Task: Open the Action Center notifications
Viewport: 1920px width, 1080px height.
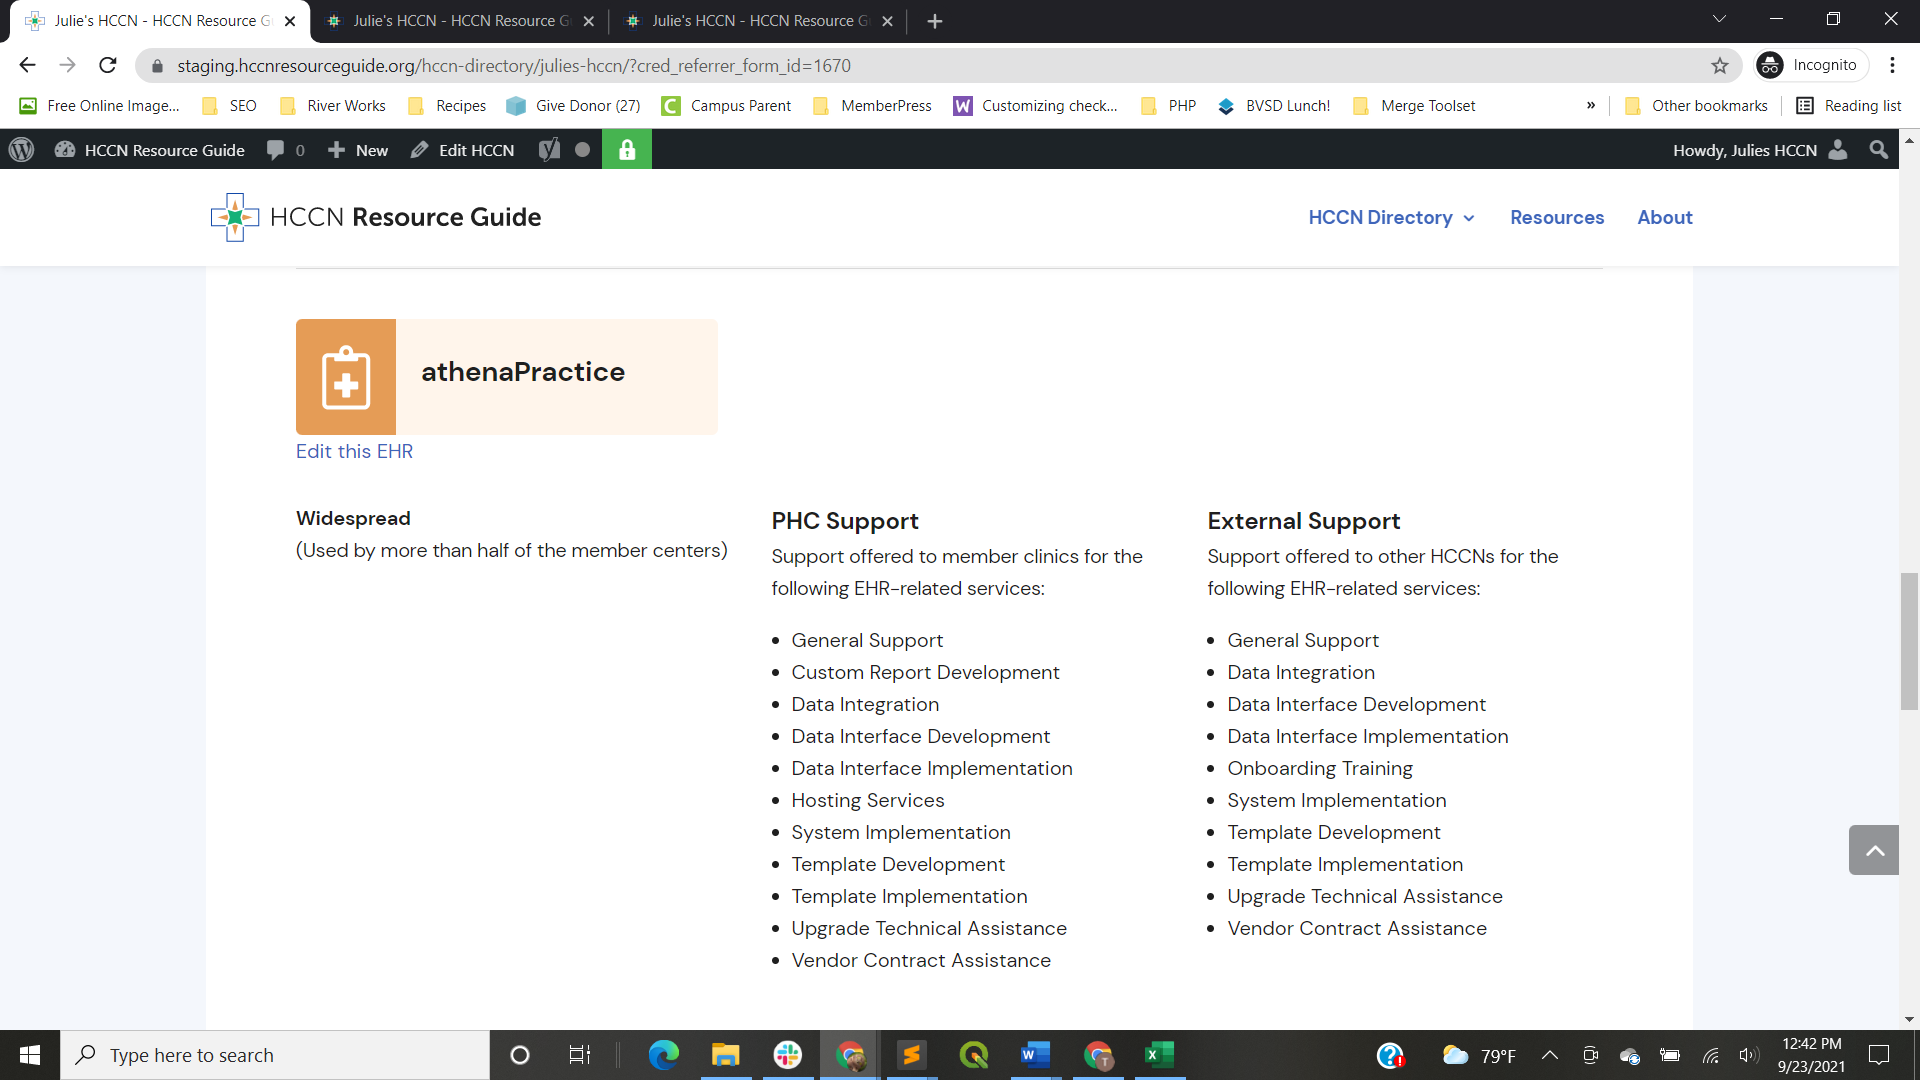Action: click(x=1879, y=1055)
